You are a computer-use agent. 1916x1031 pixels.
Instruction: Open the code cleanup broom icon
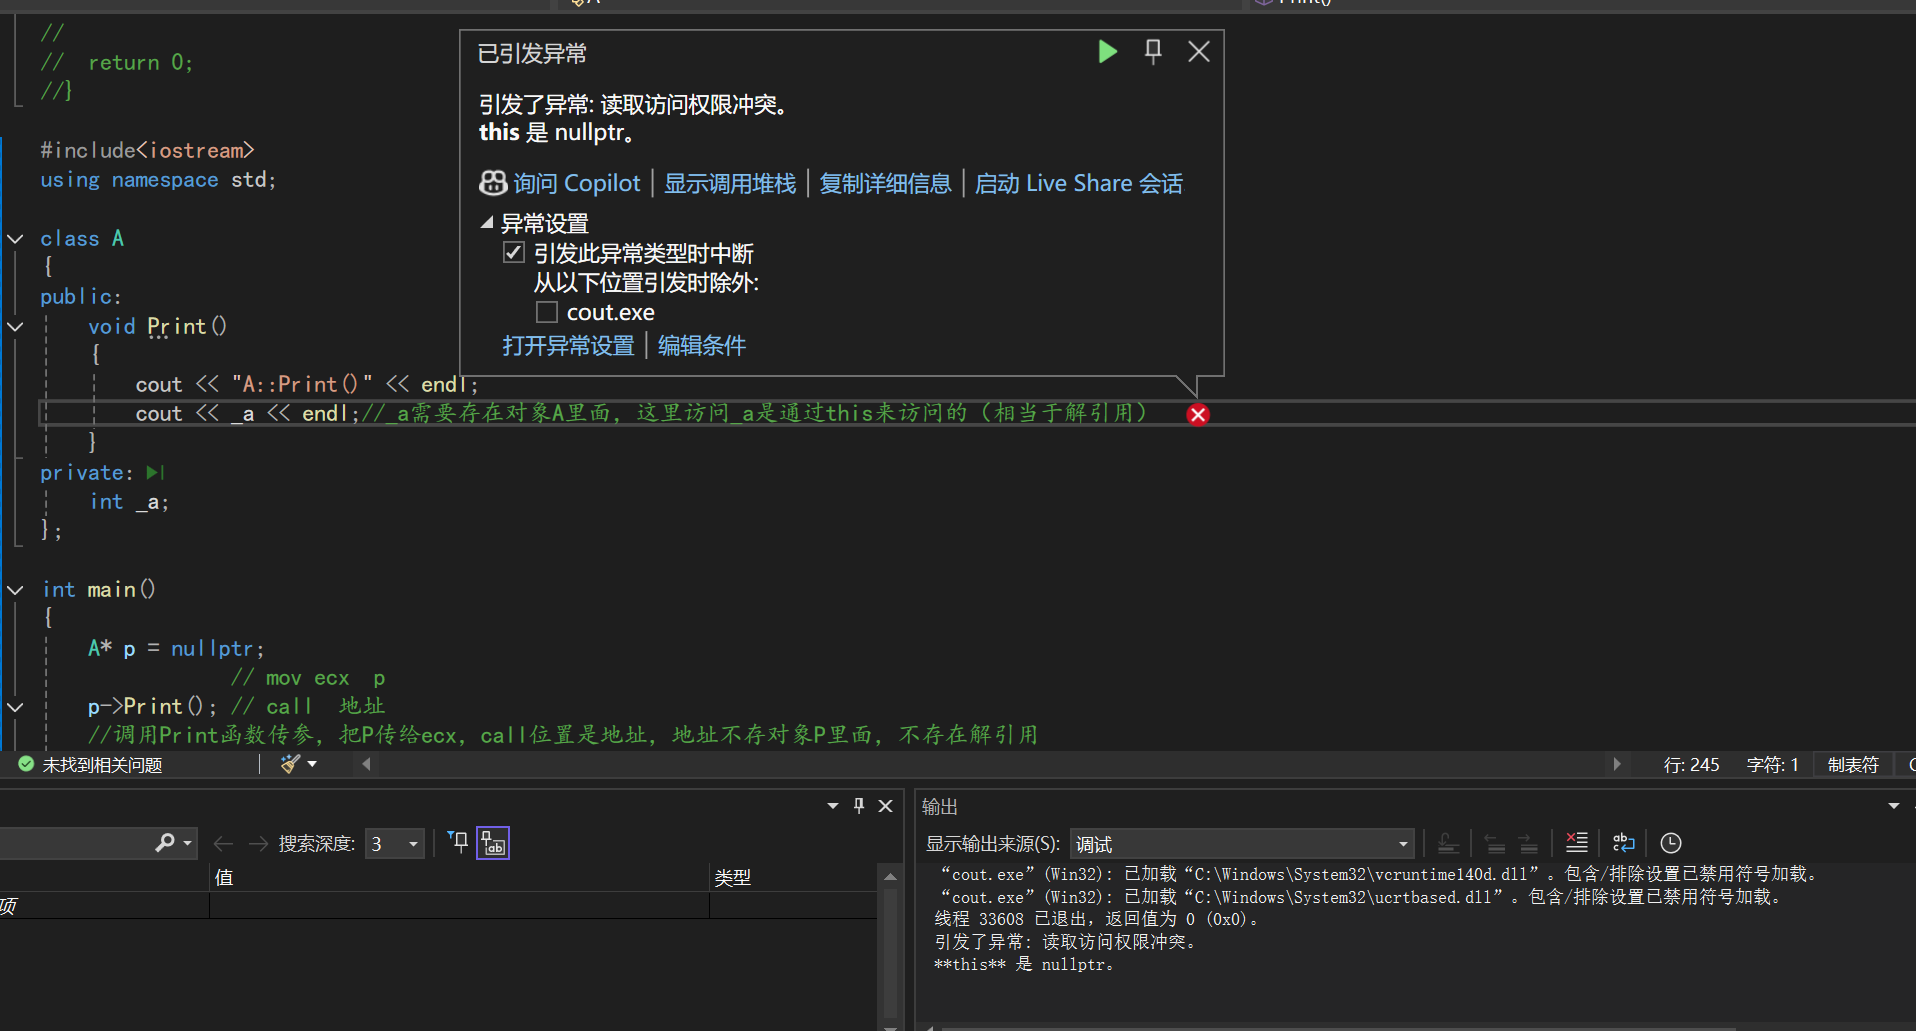pyautogui.click(x=290, y=764)
